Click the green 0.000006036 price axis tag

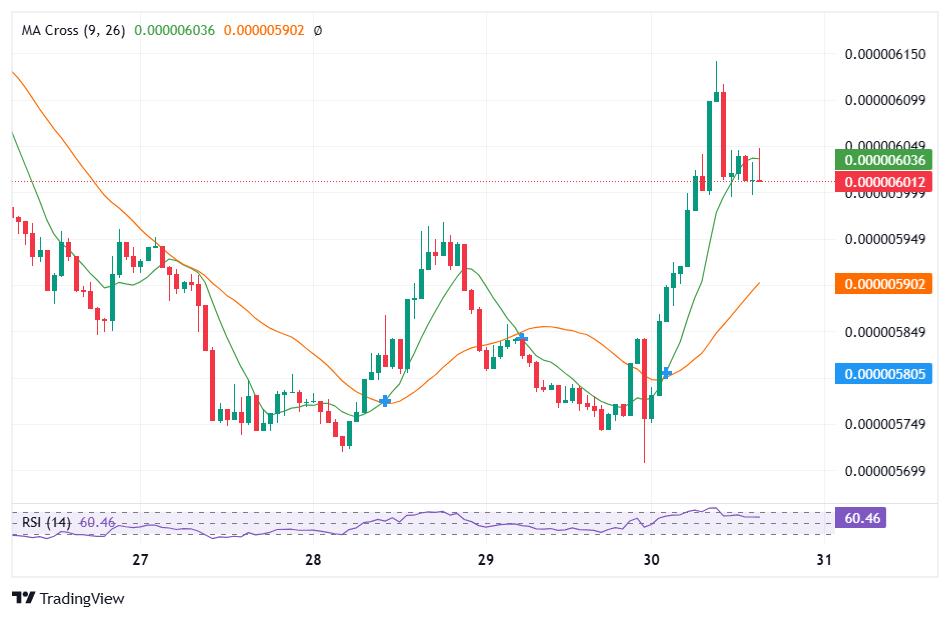883,160
